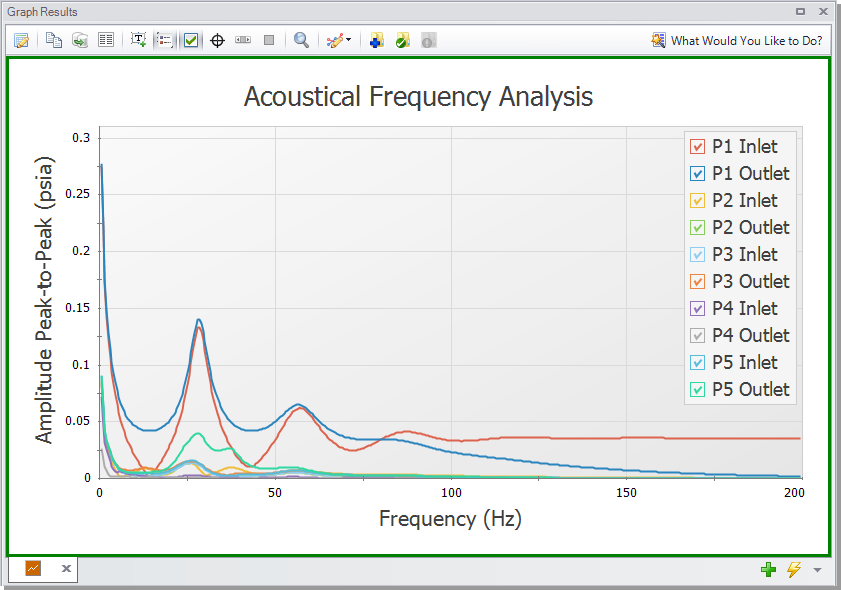Hide the P5 Outlet series via checkbox
This screenshot has height=590, width=841.
(x=698, y=390)
